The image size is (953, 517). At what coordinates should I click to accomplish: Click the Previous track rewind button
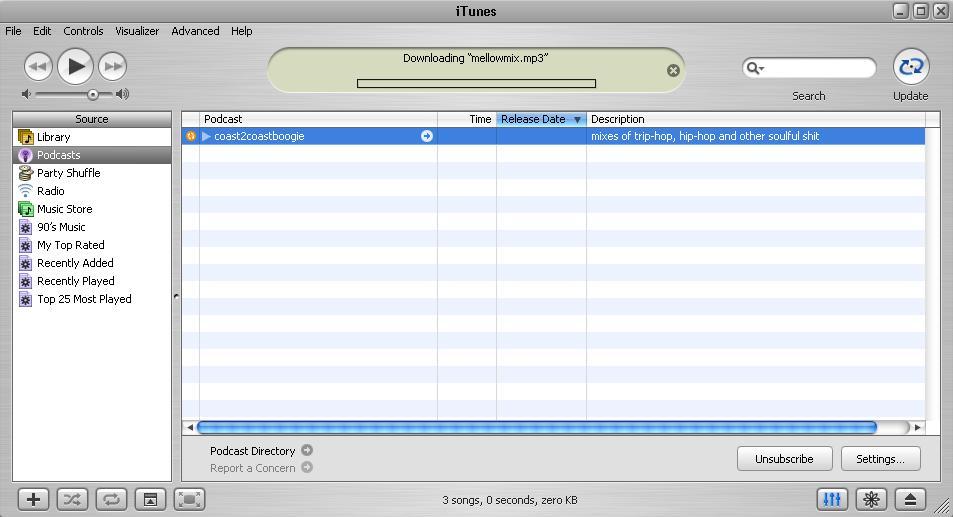38,66
